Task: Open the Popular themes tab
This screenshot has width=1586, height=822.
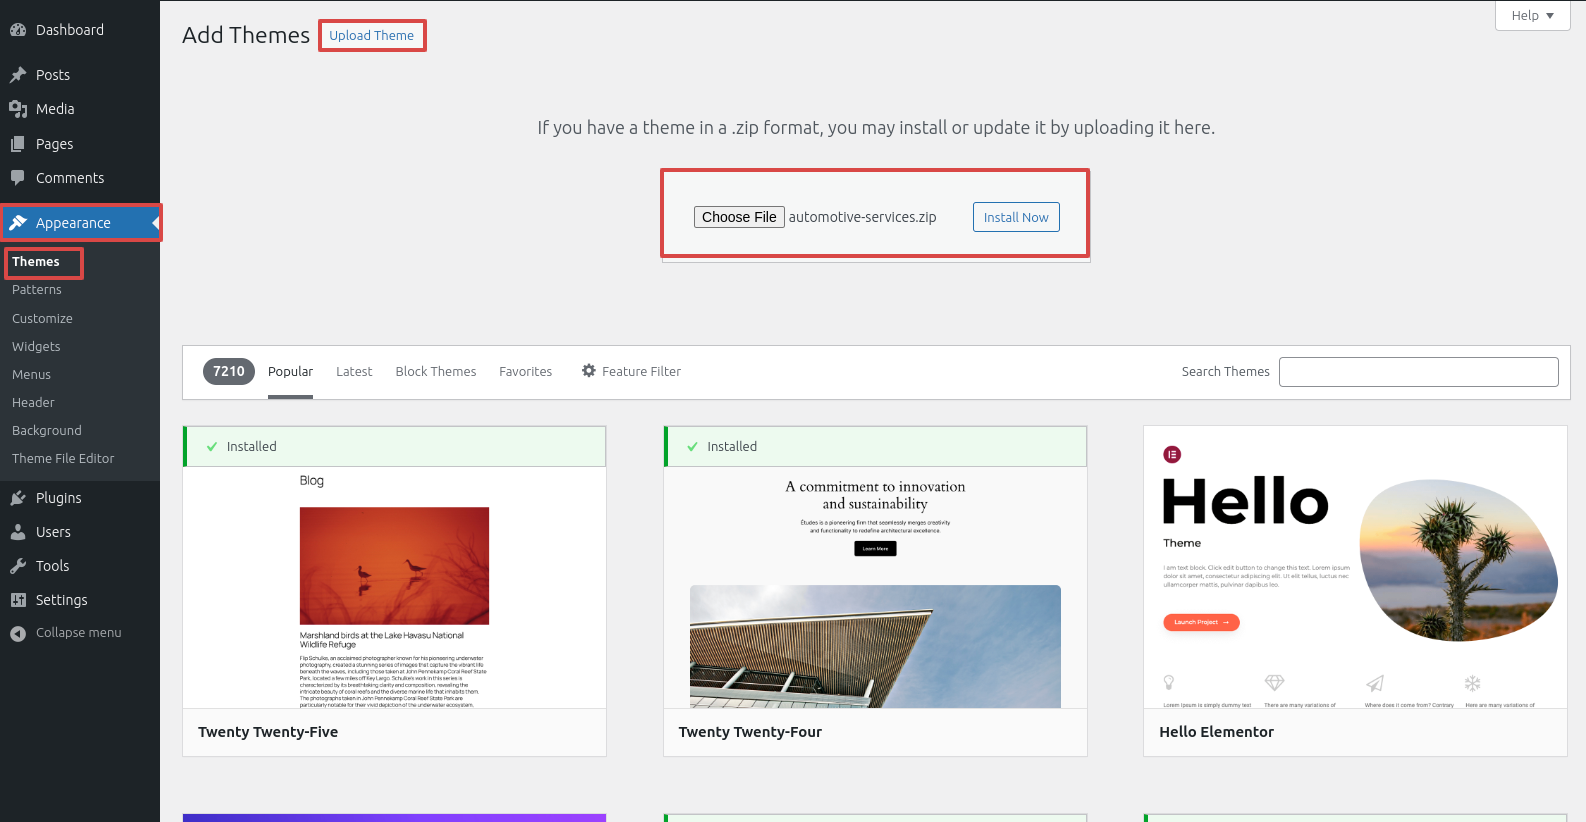Action: click(x=290, y=372)
